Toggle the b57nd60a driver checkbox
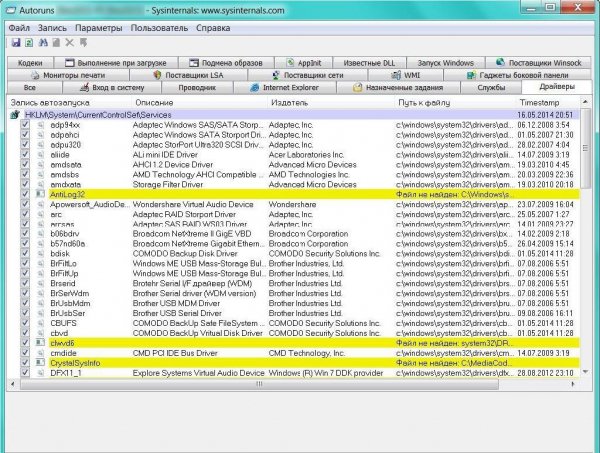The height and width of the screenshot is (453, 600). pos(25,244)
